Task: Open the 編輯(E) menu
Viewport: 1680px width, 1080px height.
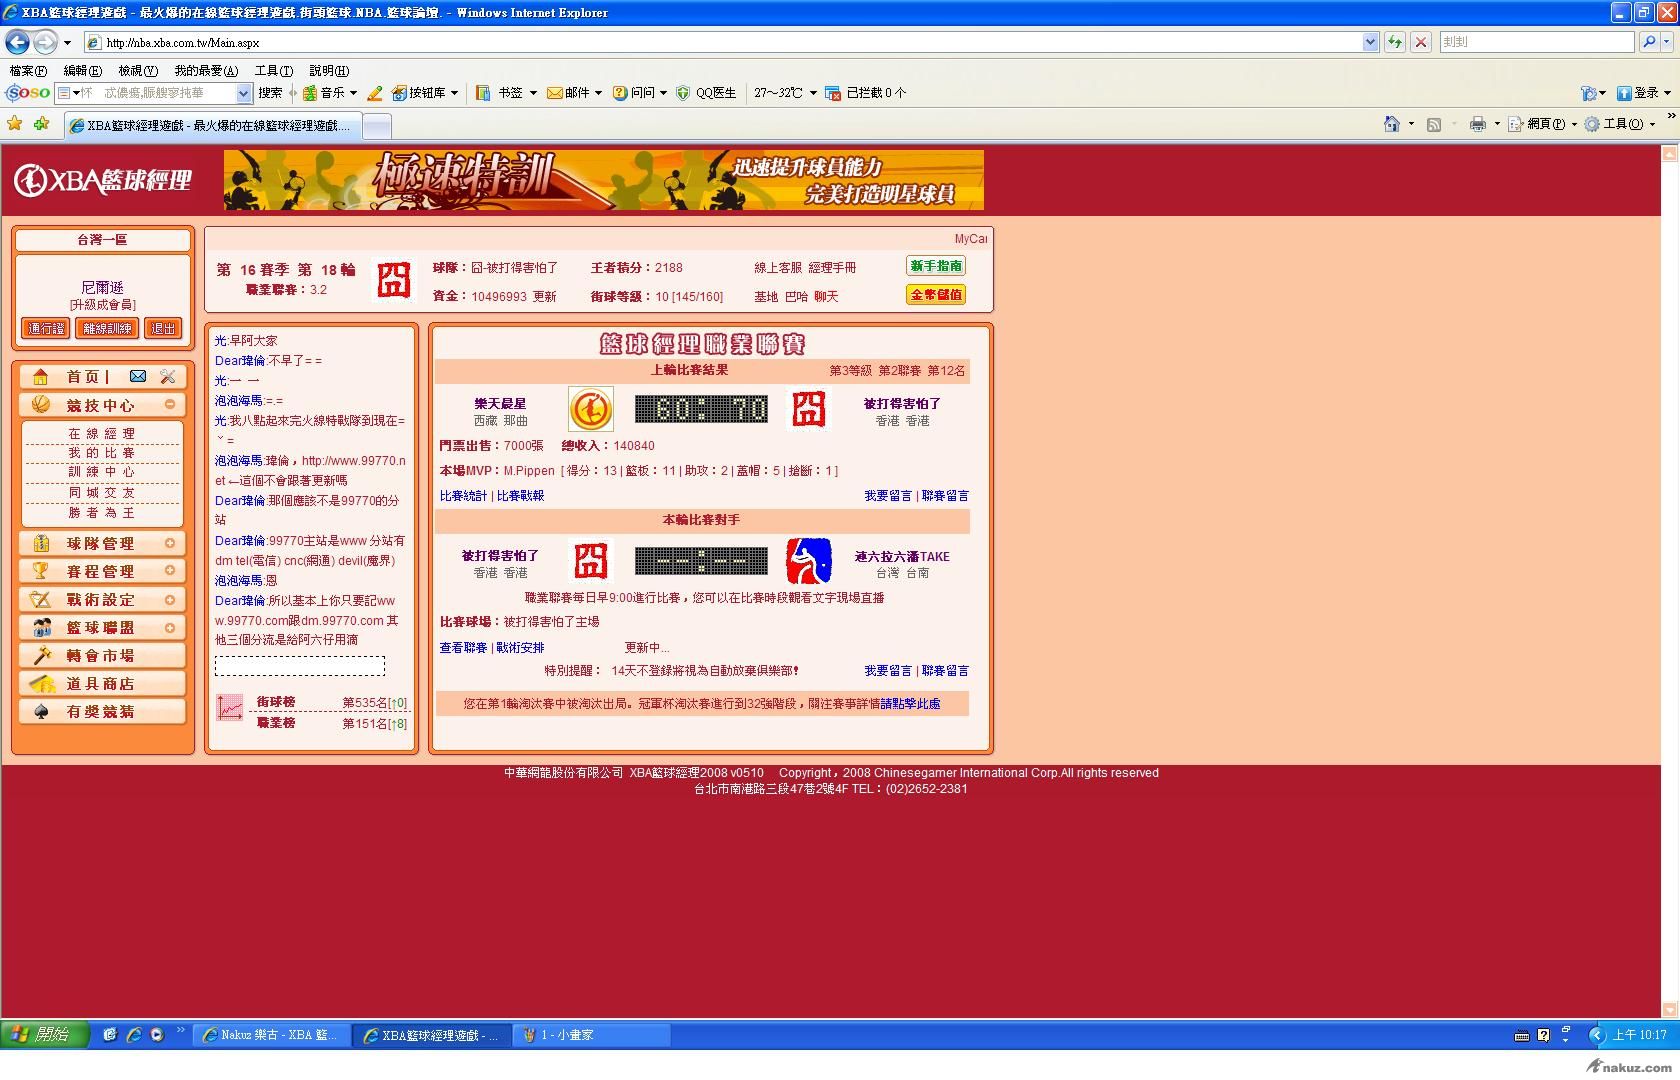Action: 82,71
